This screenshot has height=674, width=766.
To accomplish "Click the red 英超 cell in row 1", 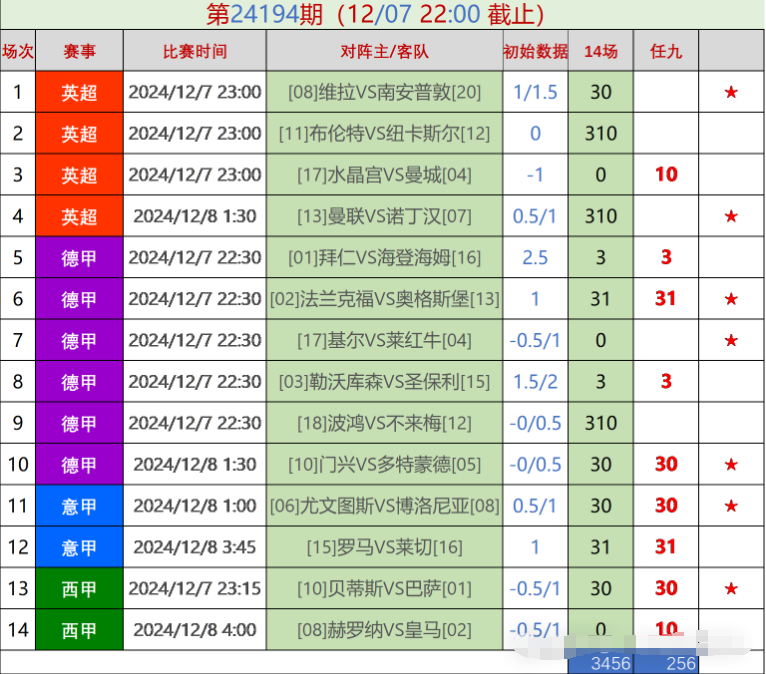I will [79, 92].
